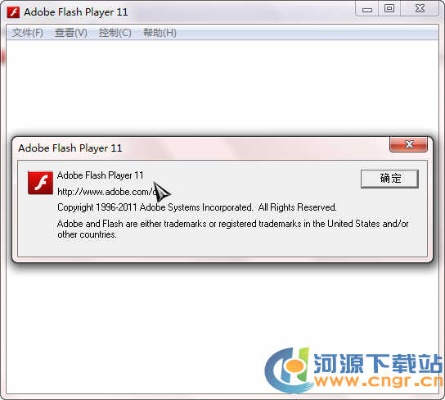
Task: Open the 帮助(H) menu
Action: point(160,33)
